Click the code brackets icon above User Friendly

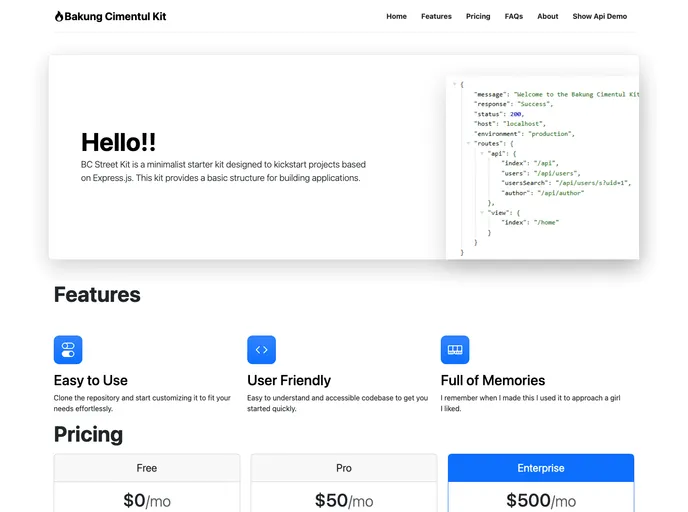261,350
